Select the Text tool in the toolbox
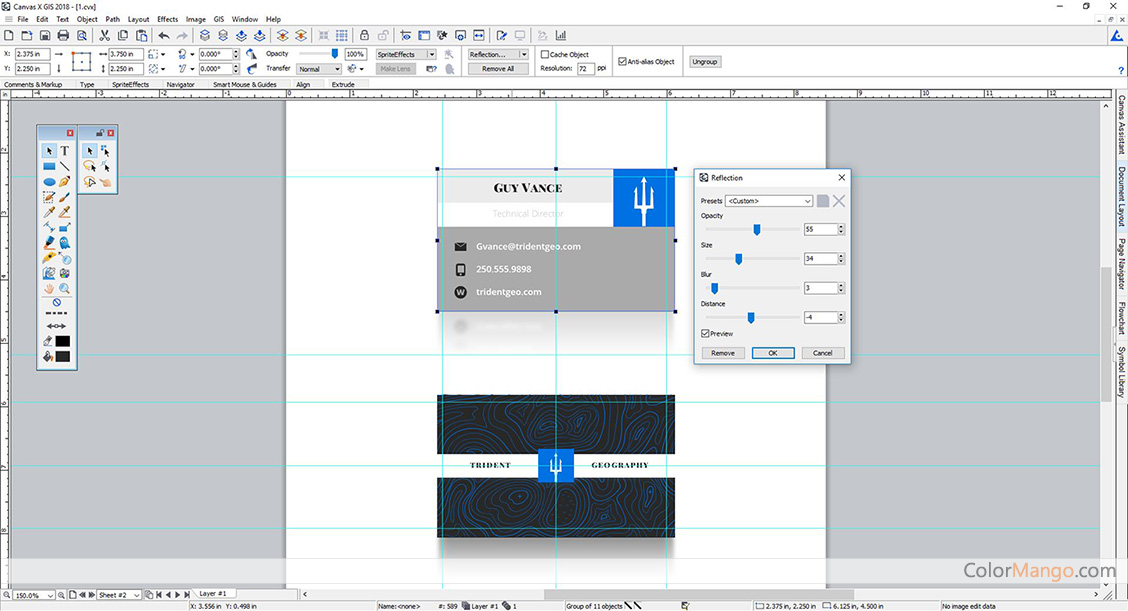Image resolution: width=1128 pixels, height=611 pixels. [65, 151]
